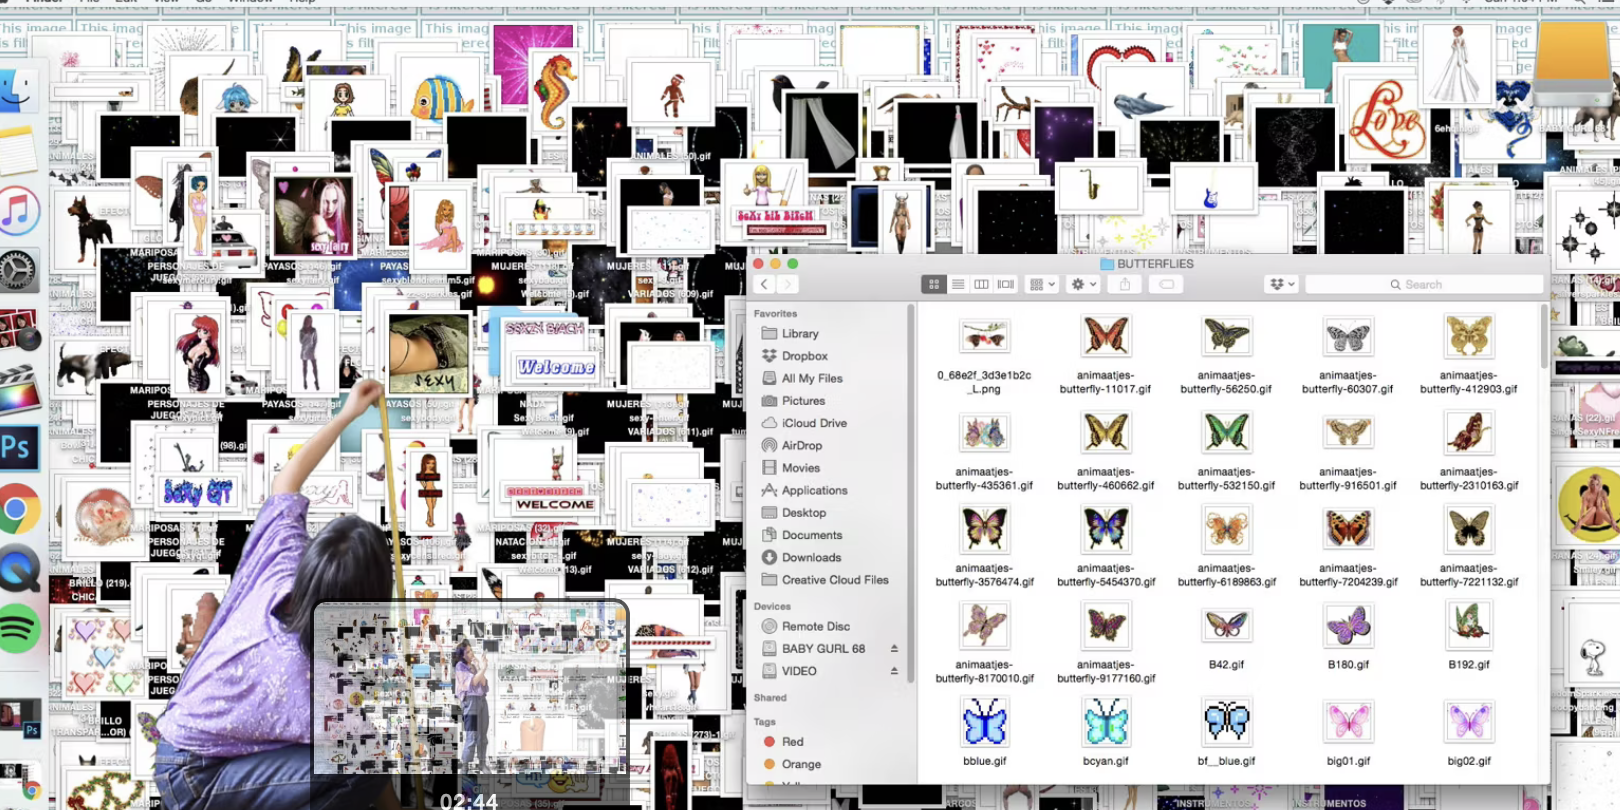Select the big02.gif butterfly
The width and height of the screenshot is (1620, 810).
click(1468, 721)
